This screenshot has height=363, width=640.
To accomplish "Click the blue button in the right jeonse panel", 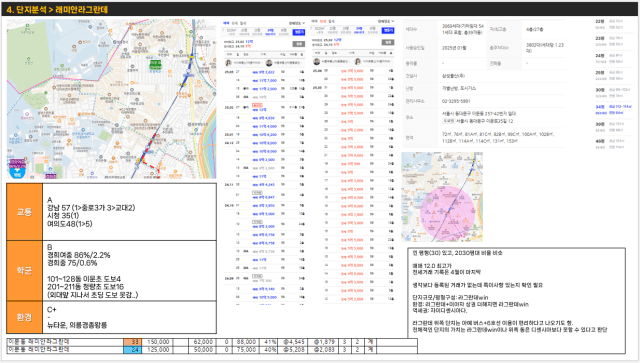I will (388, 30).
